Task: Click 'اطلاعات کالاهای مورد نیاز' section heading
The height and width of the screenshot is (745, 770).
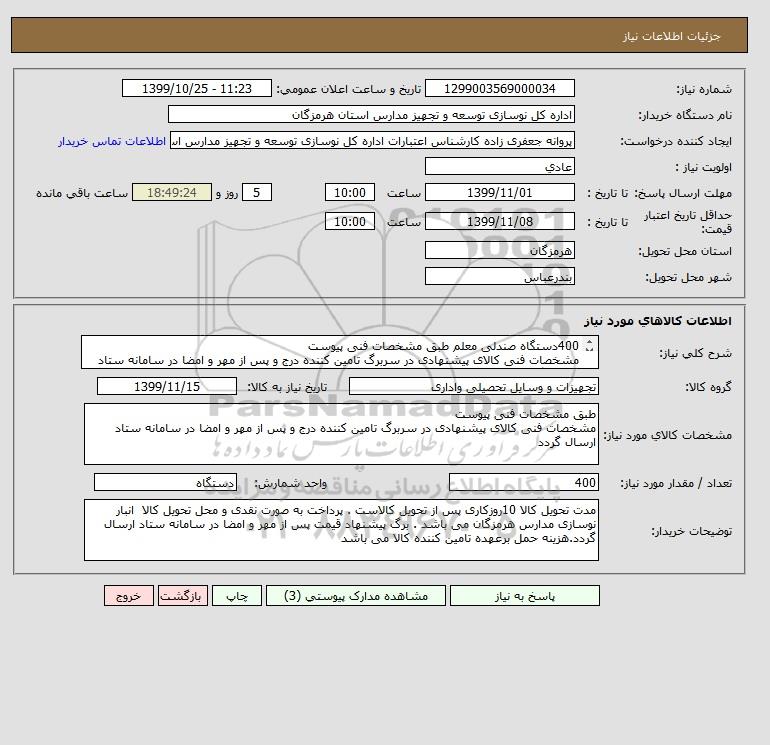Action: coord(658,321)
